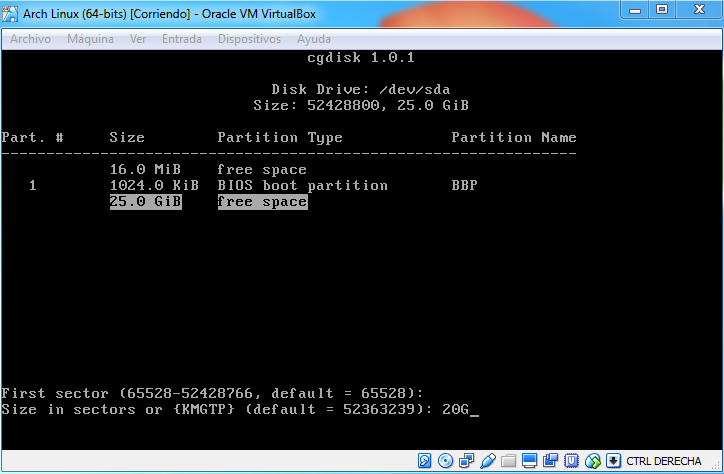Open the optical disc drive status icon
The image size is (724, 474).
(446, 461)
